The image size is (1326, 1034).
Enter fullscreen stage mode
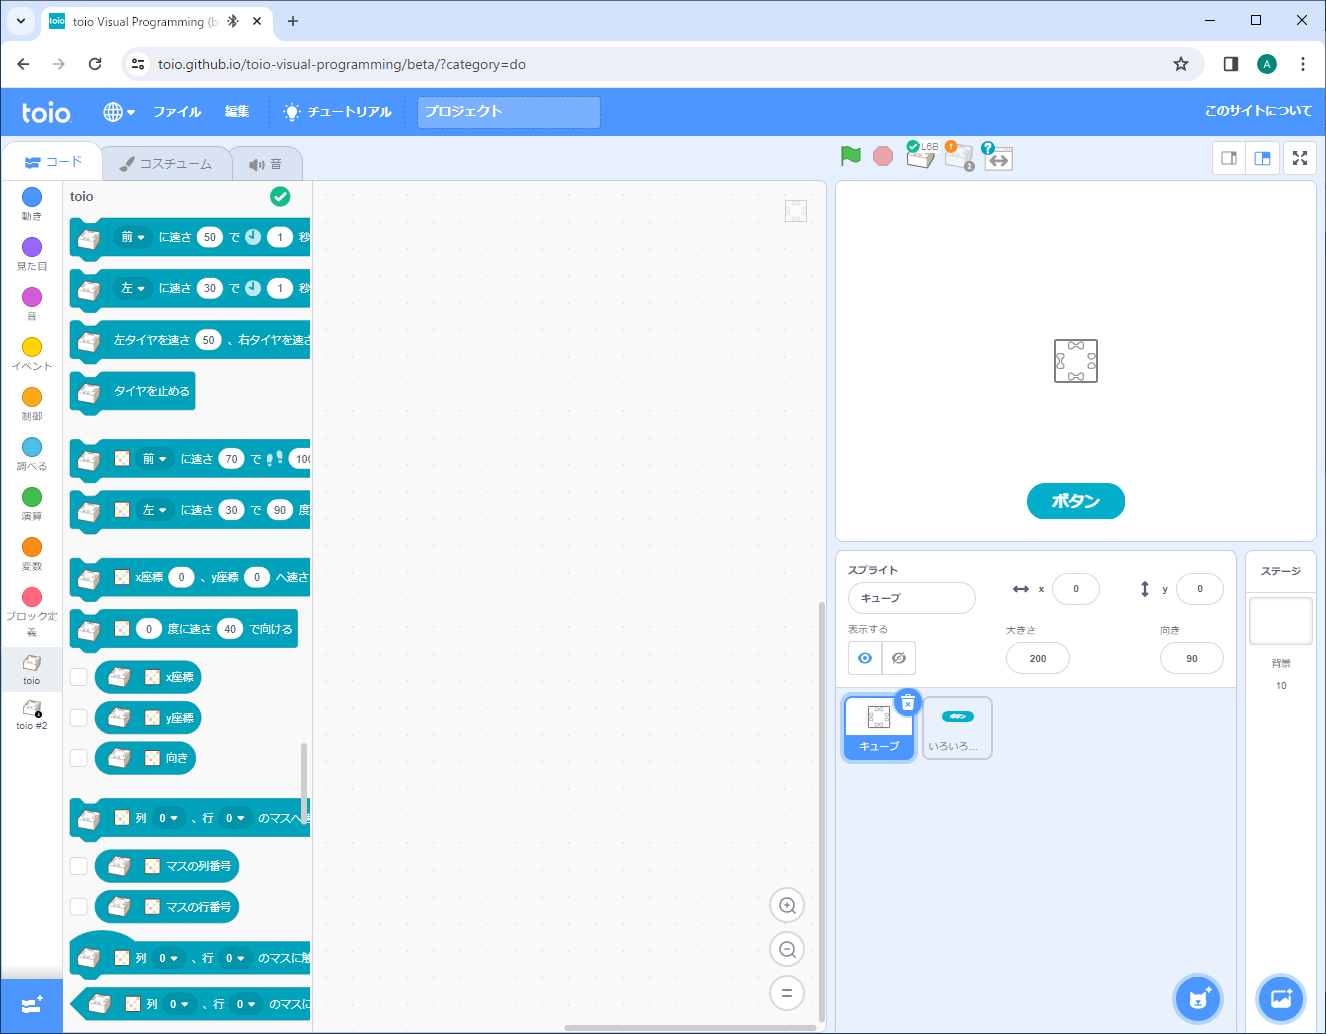coord(1299,157)
